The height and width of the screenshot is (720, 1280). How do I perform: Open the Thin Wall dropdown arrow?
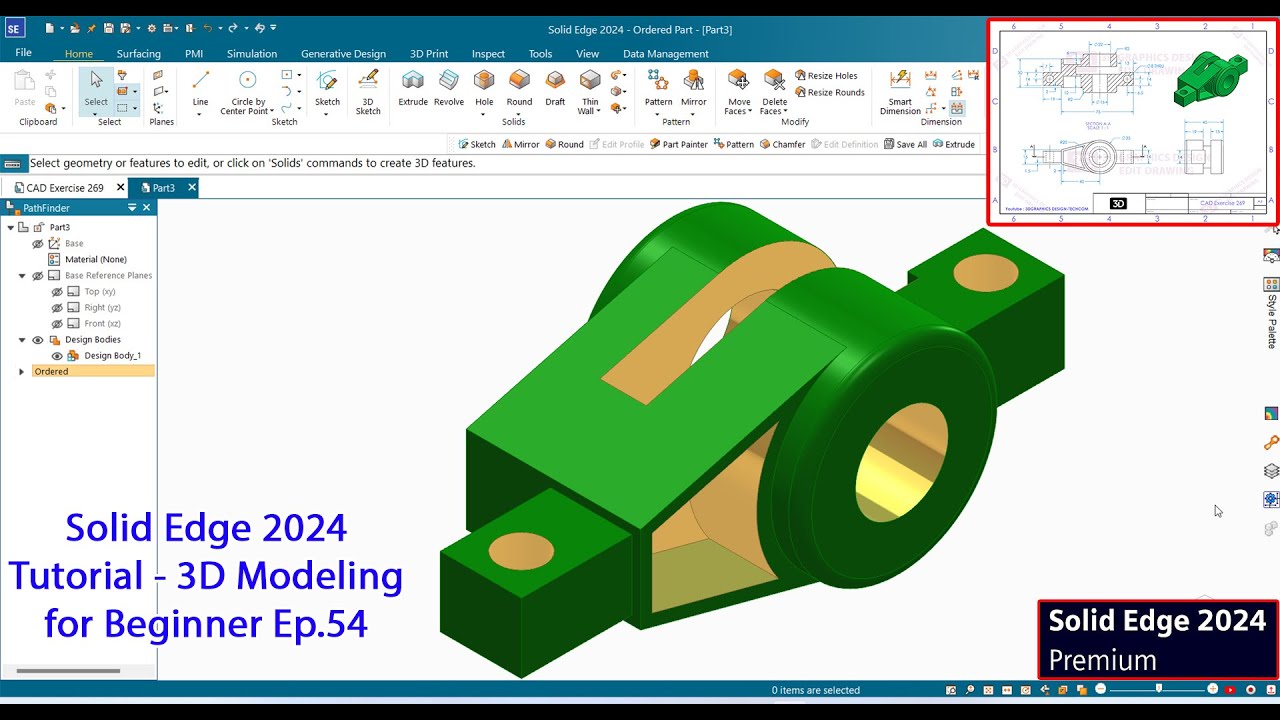click(598, 111)
